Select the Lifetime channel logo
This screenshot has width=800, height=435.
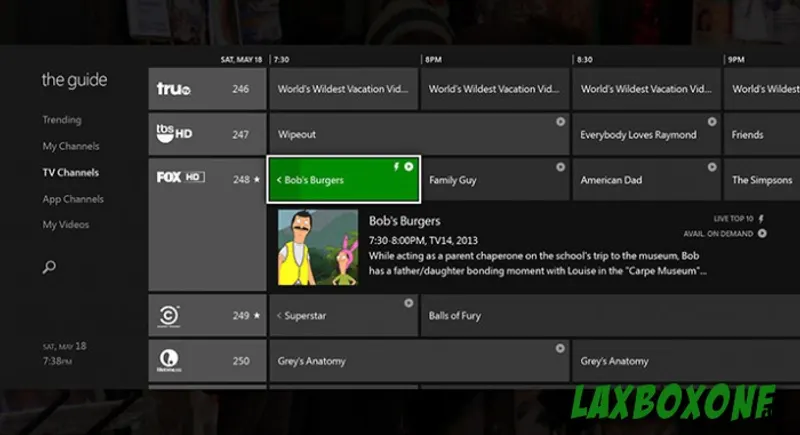point(169,361)
